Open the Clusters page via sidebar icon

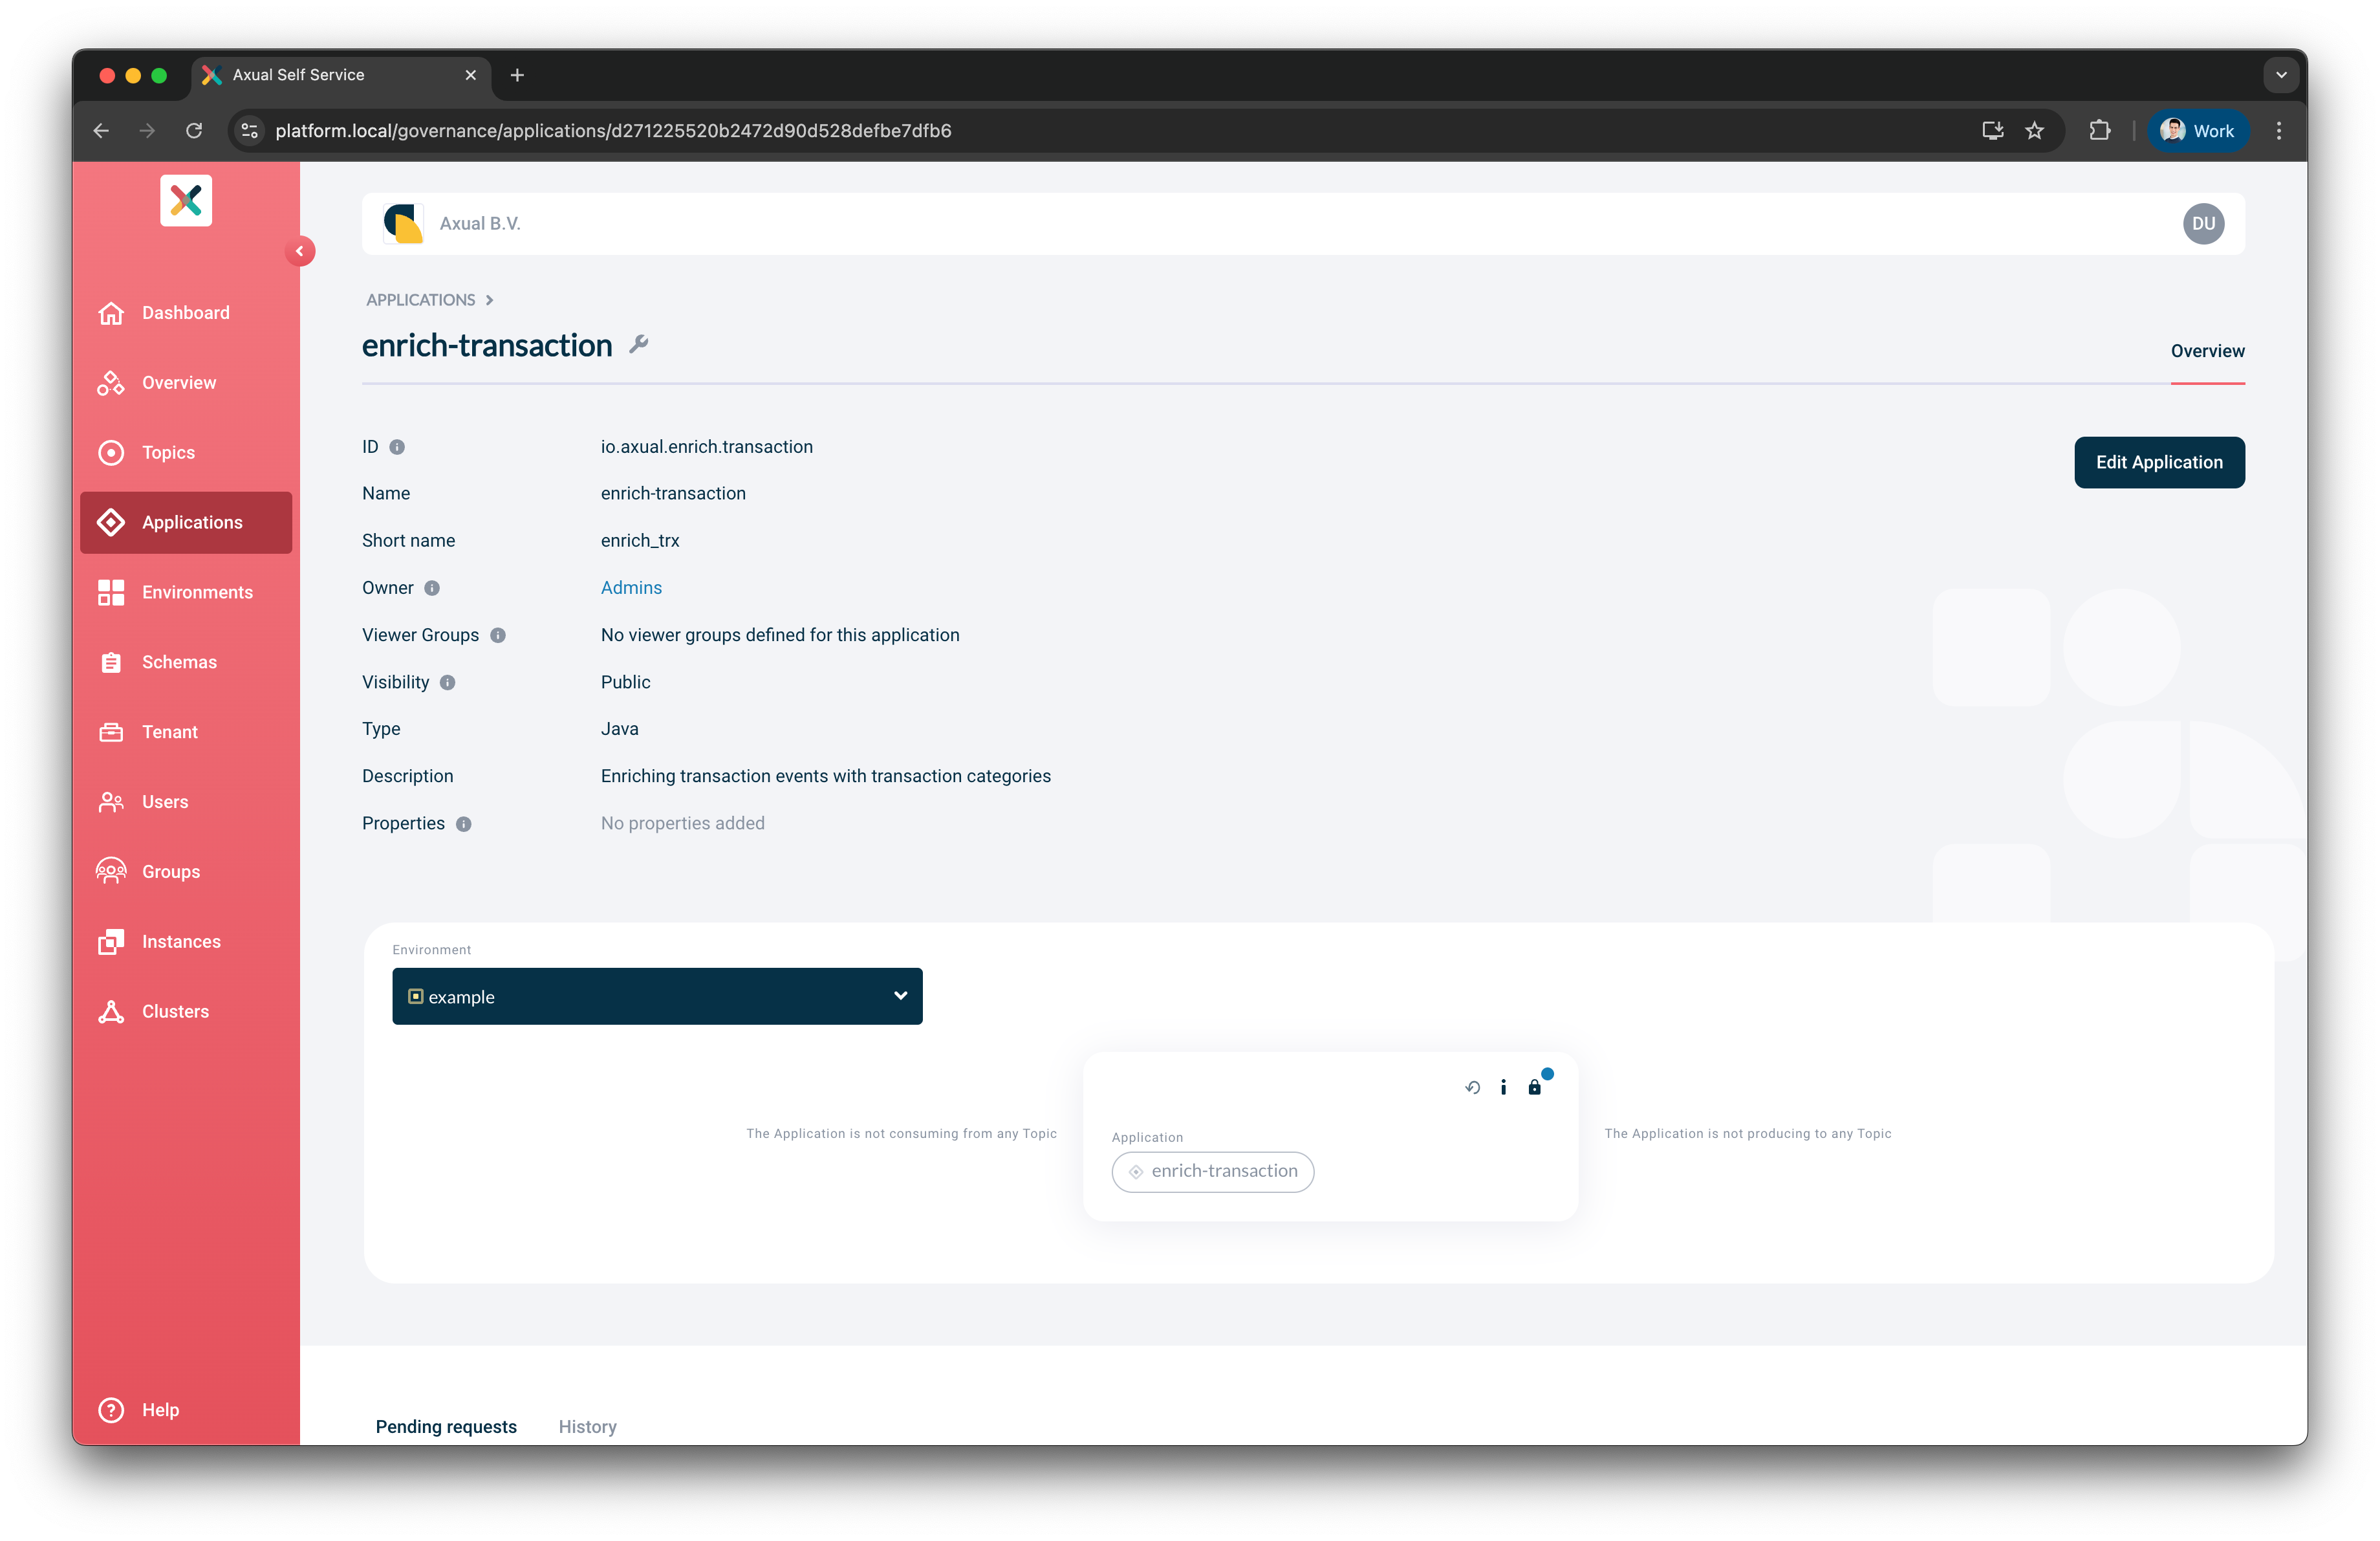pos(174,1011)
